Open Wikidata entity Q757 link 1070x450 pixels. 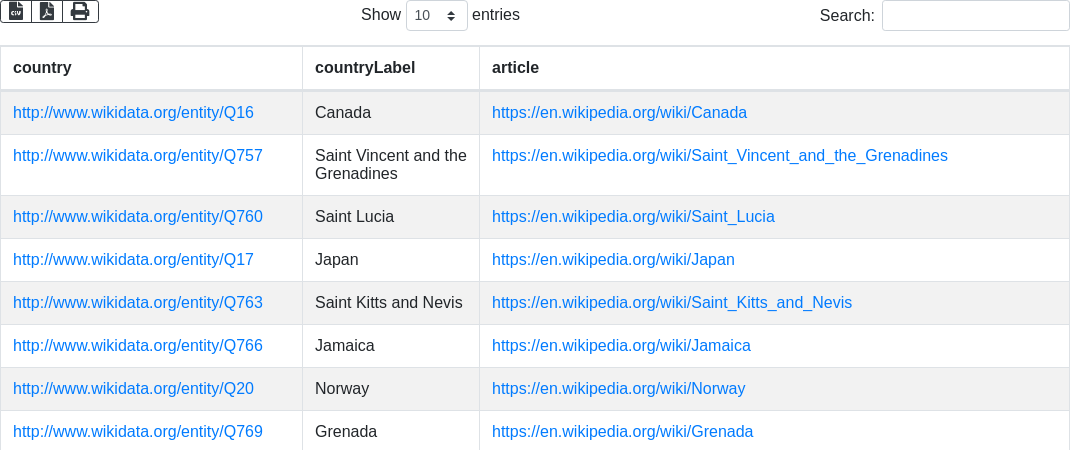[138, 156]
